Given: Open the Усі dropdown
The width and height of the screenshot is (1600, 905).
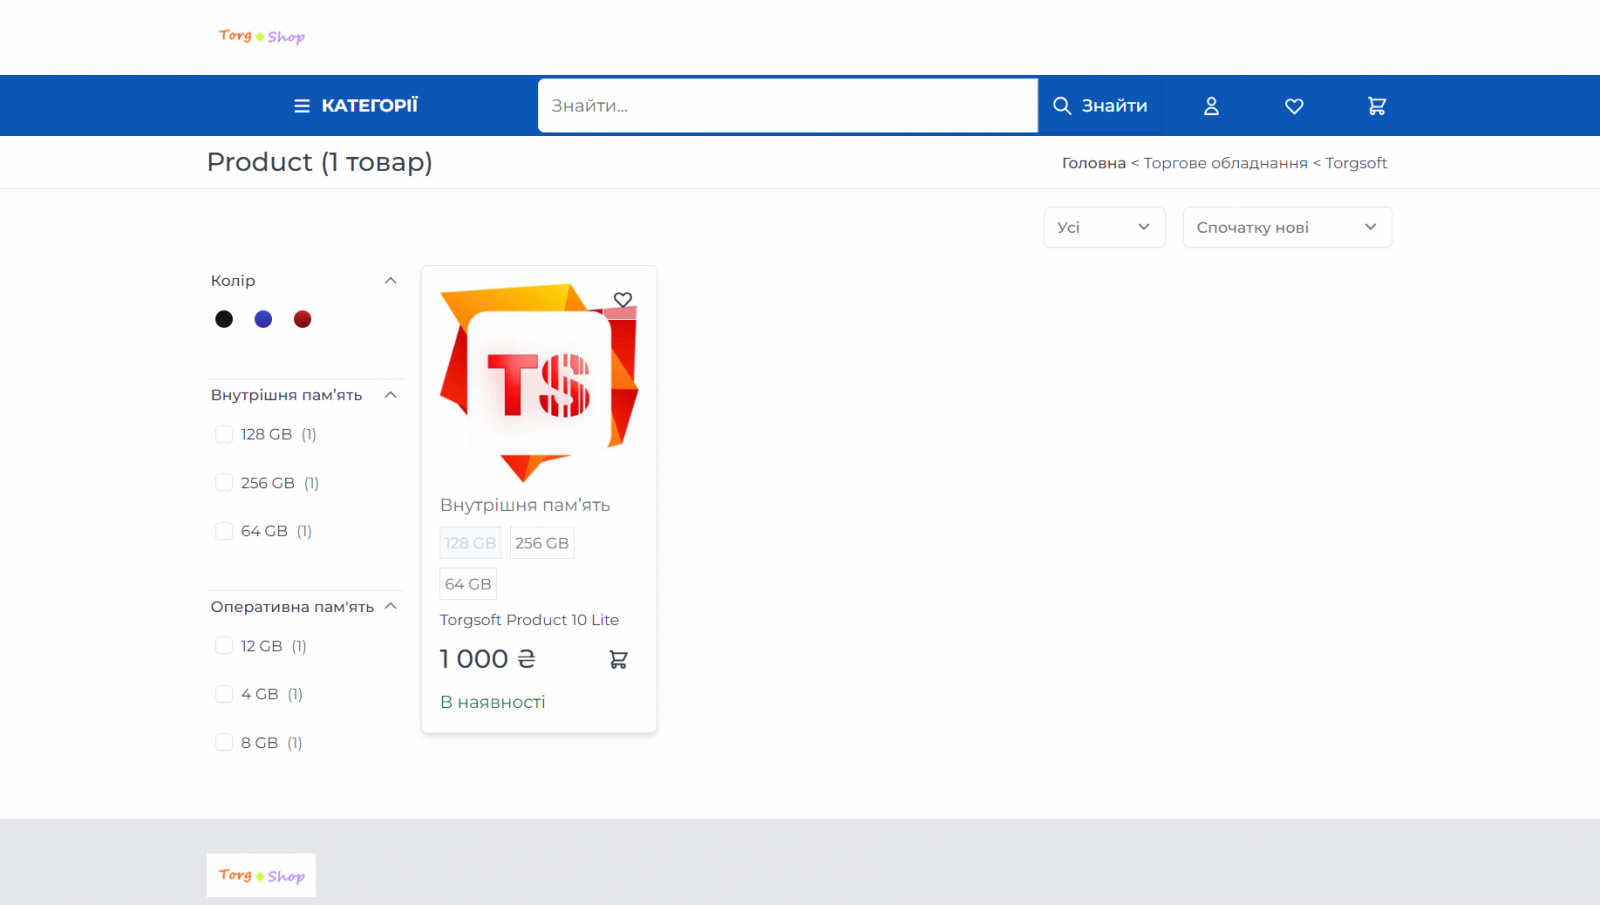Looking at the screenshot, I should [x=1104, y=228].
